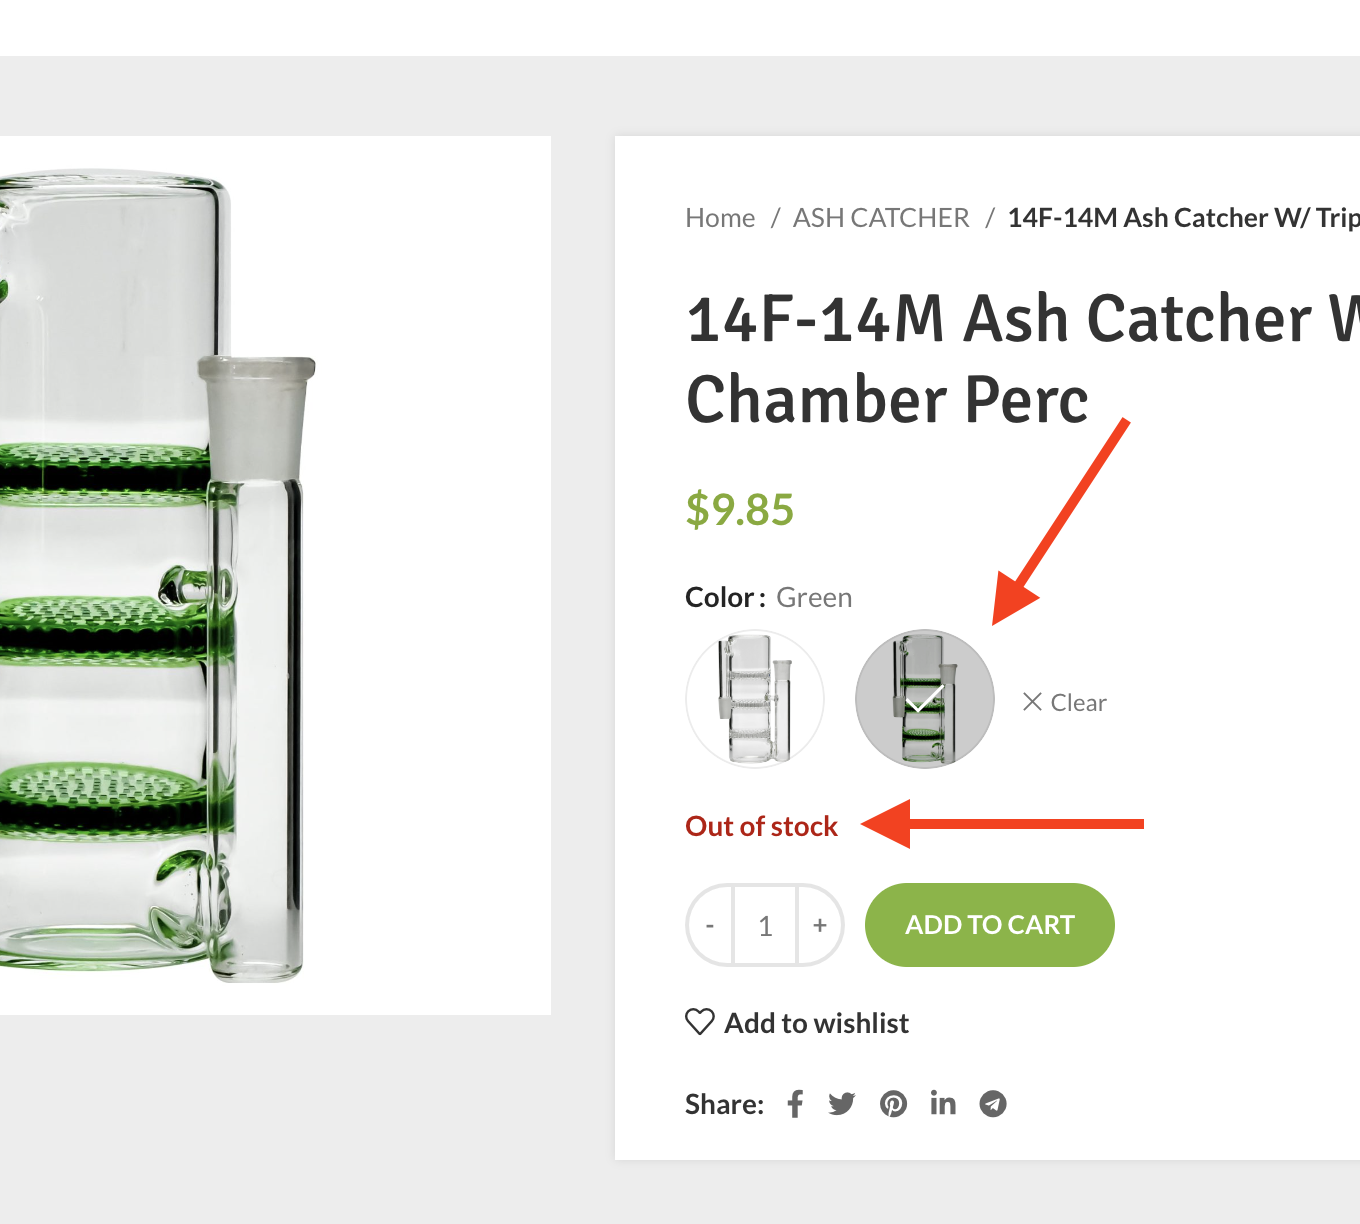Go to Home breadcrumb
1360x1224 pixels.
tap(720, 218)
